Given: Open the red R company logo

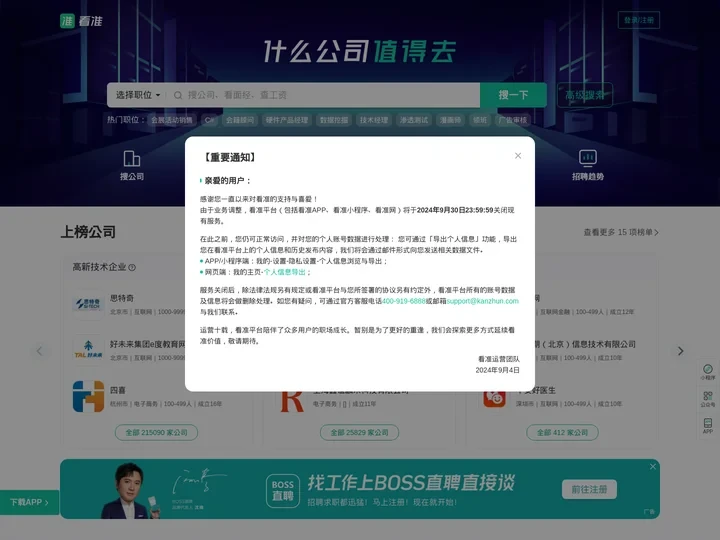Looking at the screenshot, I should tap(292, 401).
